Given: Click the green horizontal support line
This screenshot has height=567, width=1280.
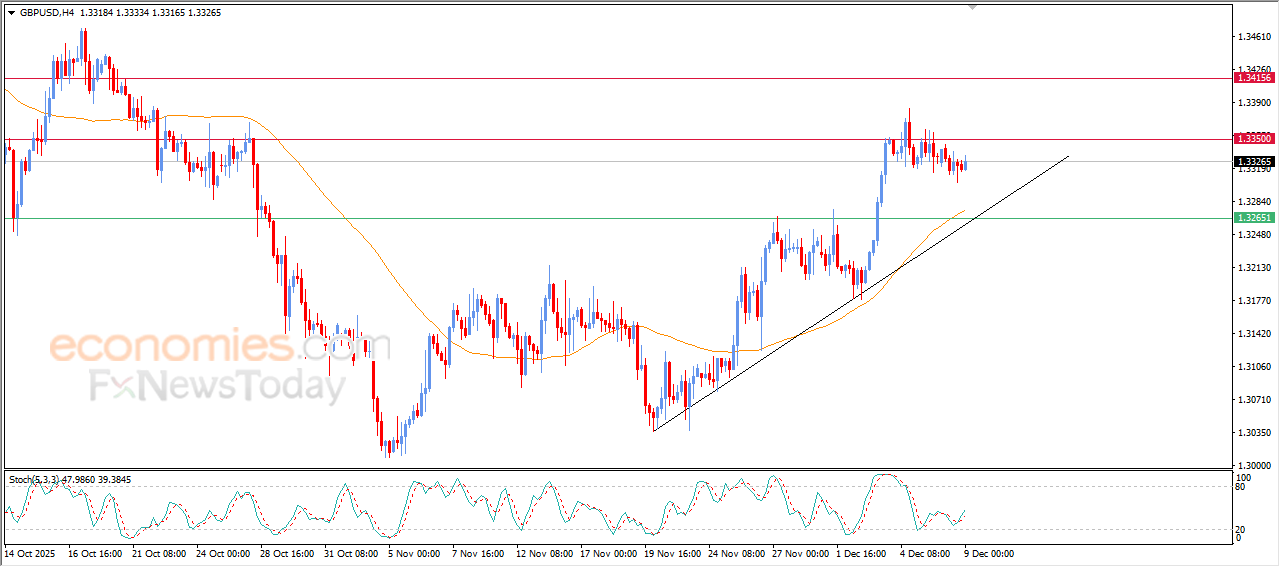Looking at the screenshot, I should coord(600,218).
